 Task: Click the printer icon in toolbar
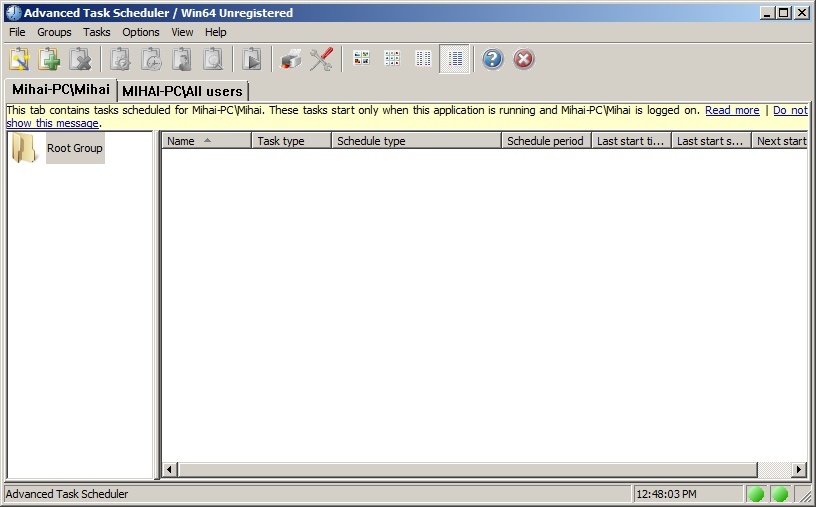(x=290, y=59)
